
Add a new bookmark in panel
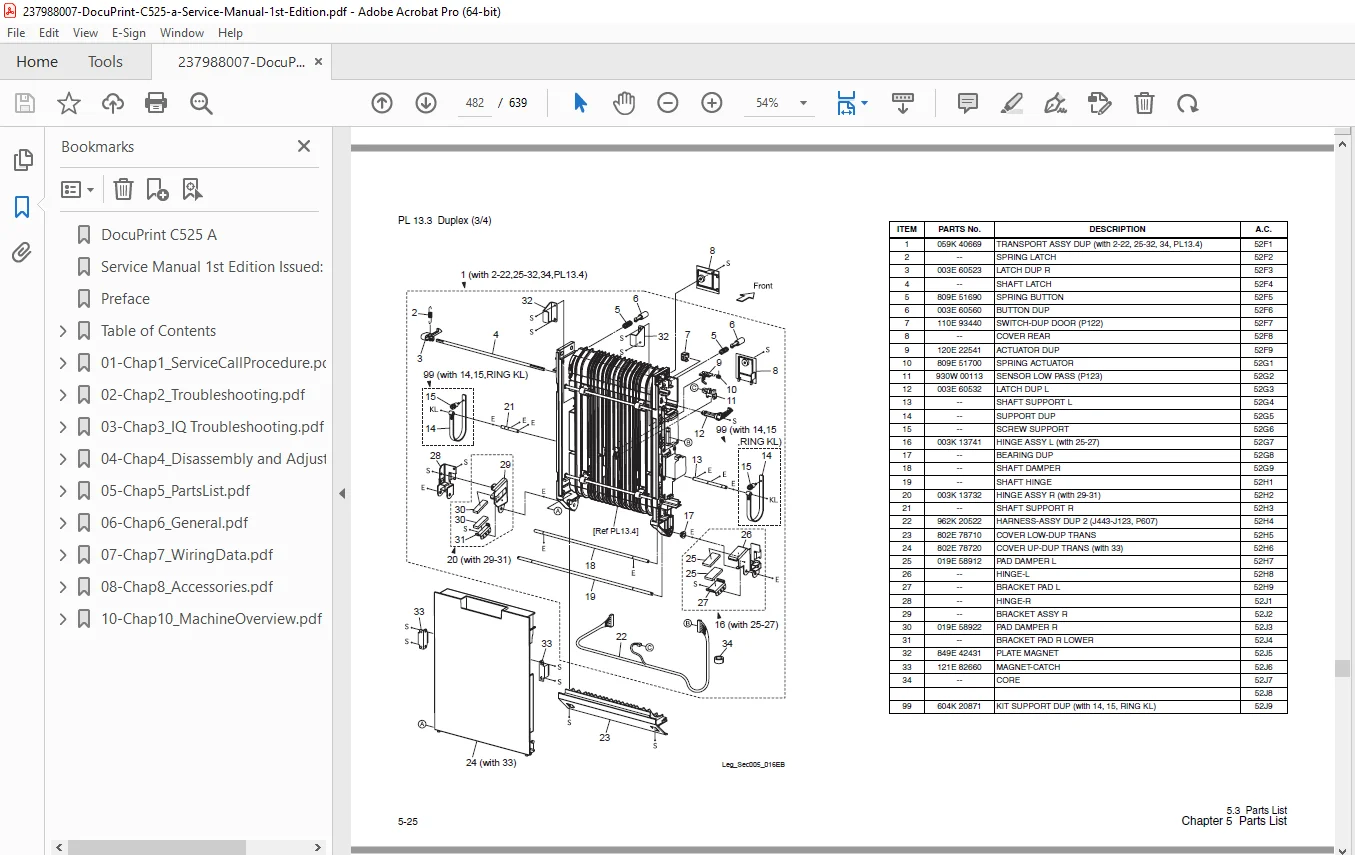(x=157, y=189)
